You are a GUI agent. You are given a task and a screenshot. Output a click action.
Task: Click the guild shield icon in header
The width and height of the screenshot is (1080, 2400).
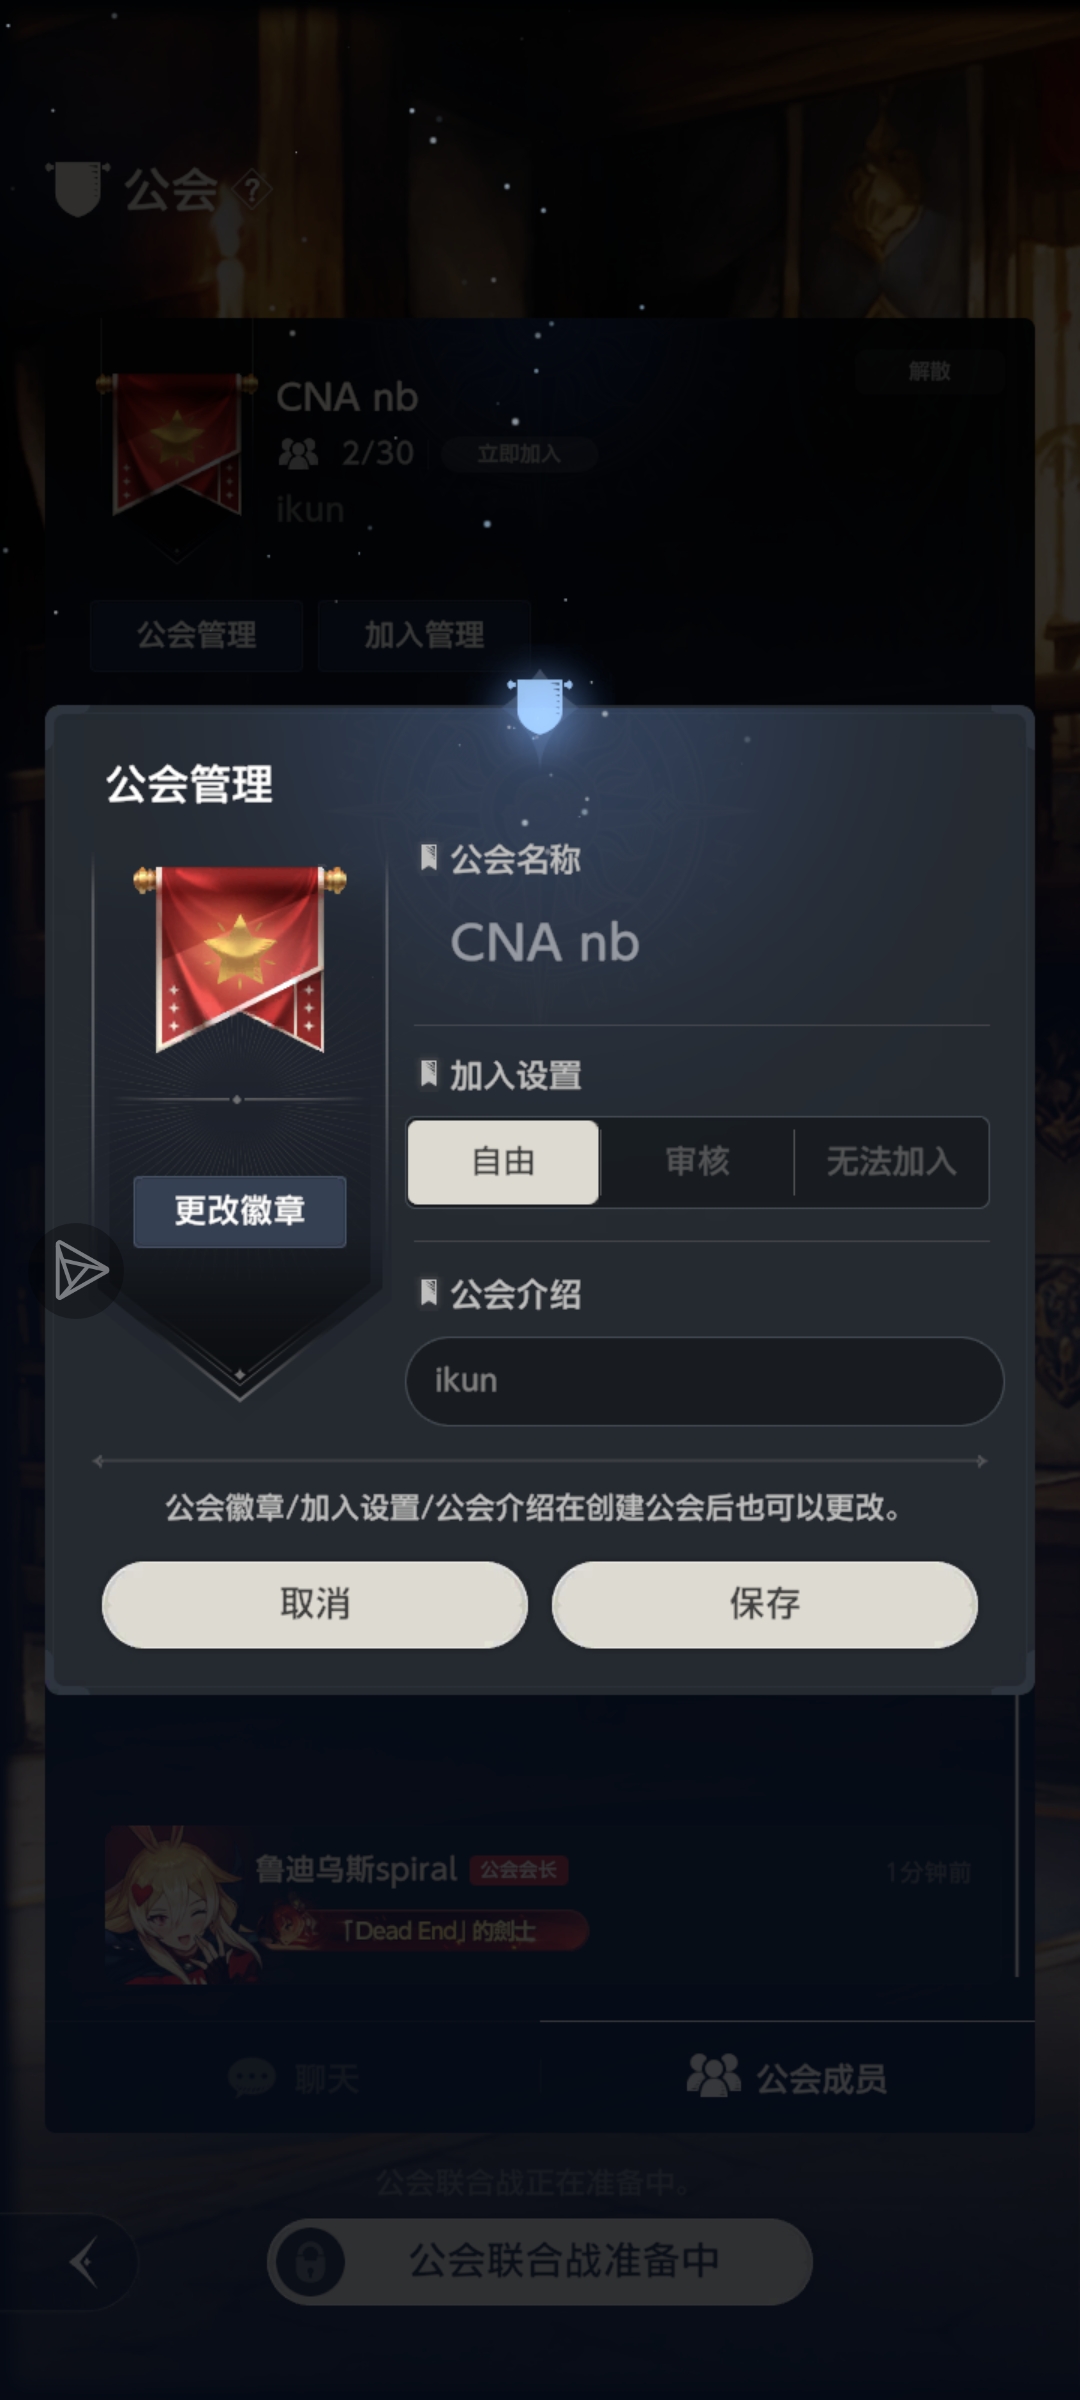pos(78,188)
